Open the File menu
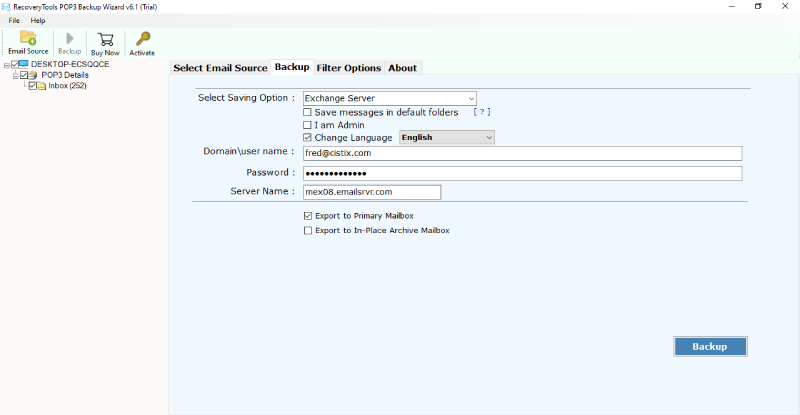This screenshot has height=415, width=800. 14,20
